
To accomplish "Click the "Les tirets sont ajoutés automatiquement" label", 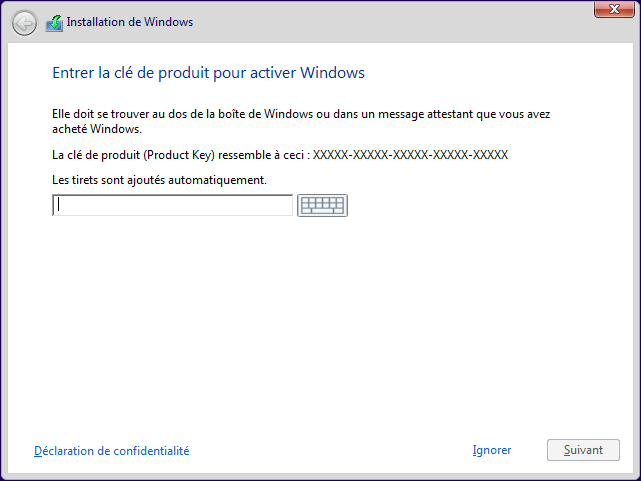I will tap(158, 180).
